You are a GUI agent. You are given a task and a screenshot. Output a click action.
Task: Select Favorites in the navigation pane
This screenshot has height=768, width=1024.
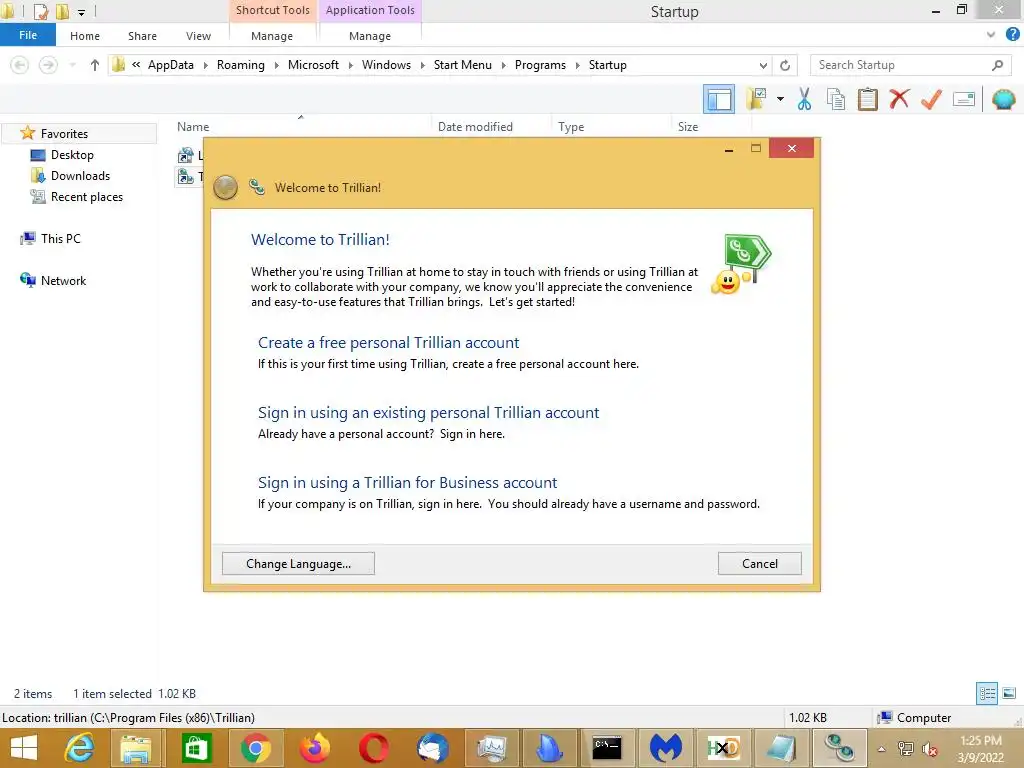click(64, 133)
